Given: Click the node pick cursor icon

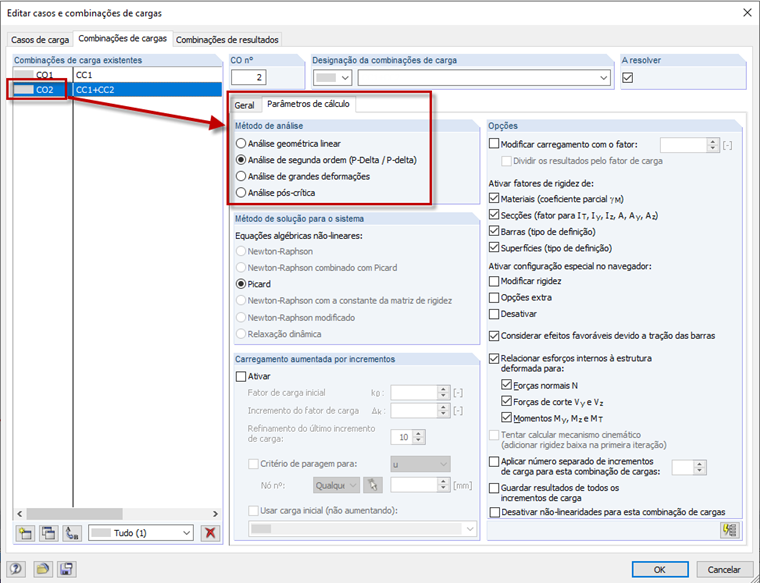Looking at the screenshot, I should pyautogui.click(x=372, y=485).
